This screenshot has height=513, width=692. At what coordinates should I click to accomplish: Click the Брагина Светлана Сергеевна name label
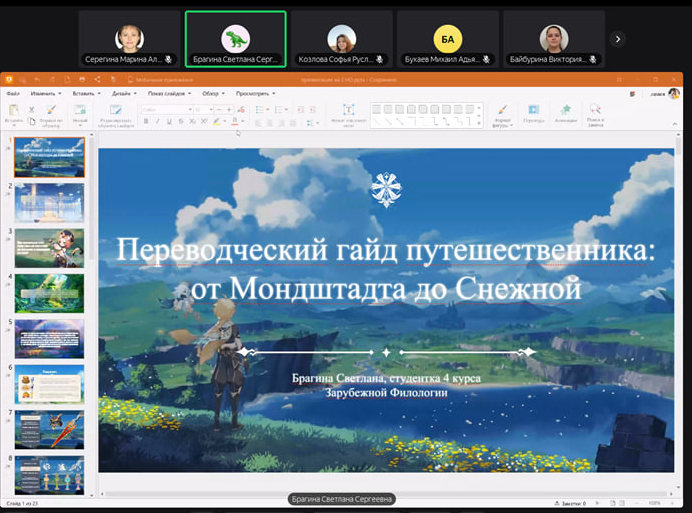click(342, 499)
